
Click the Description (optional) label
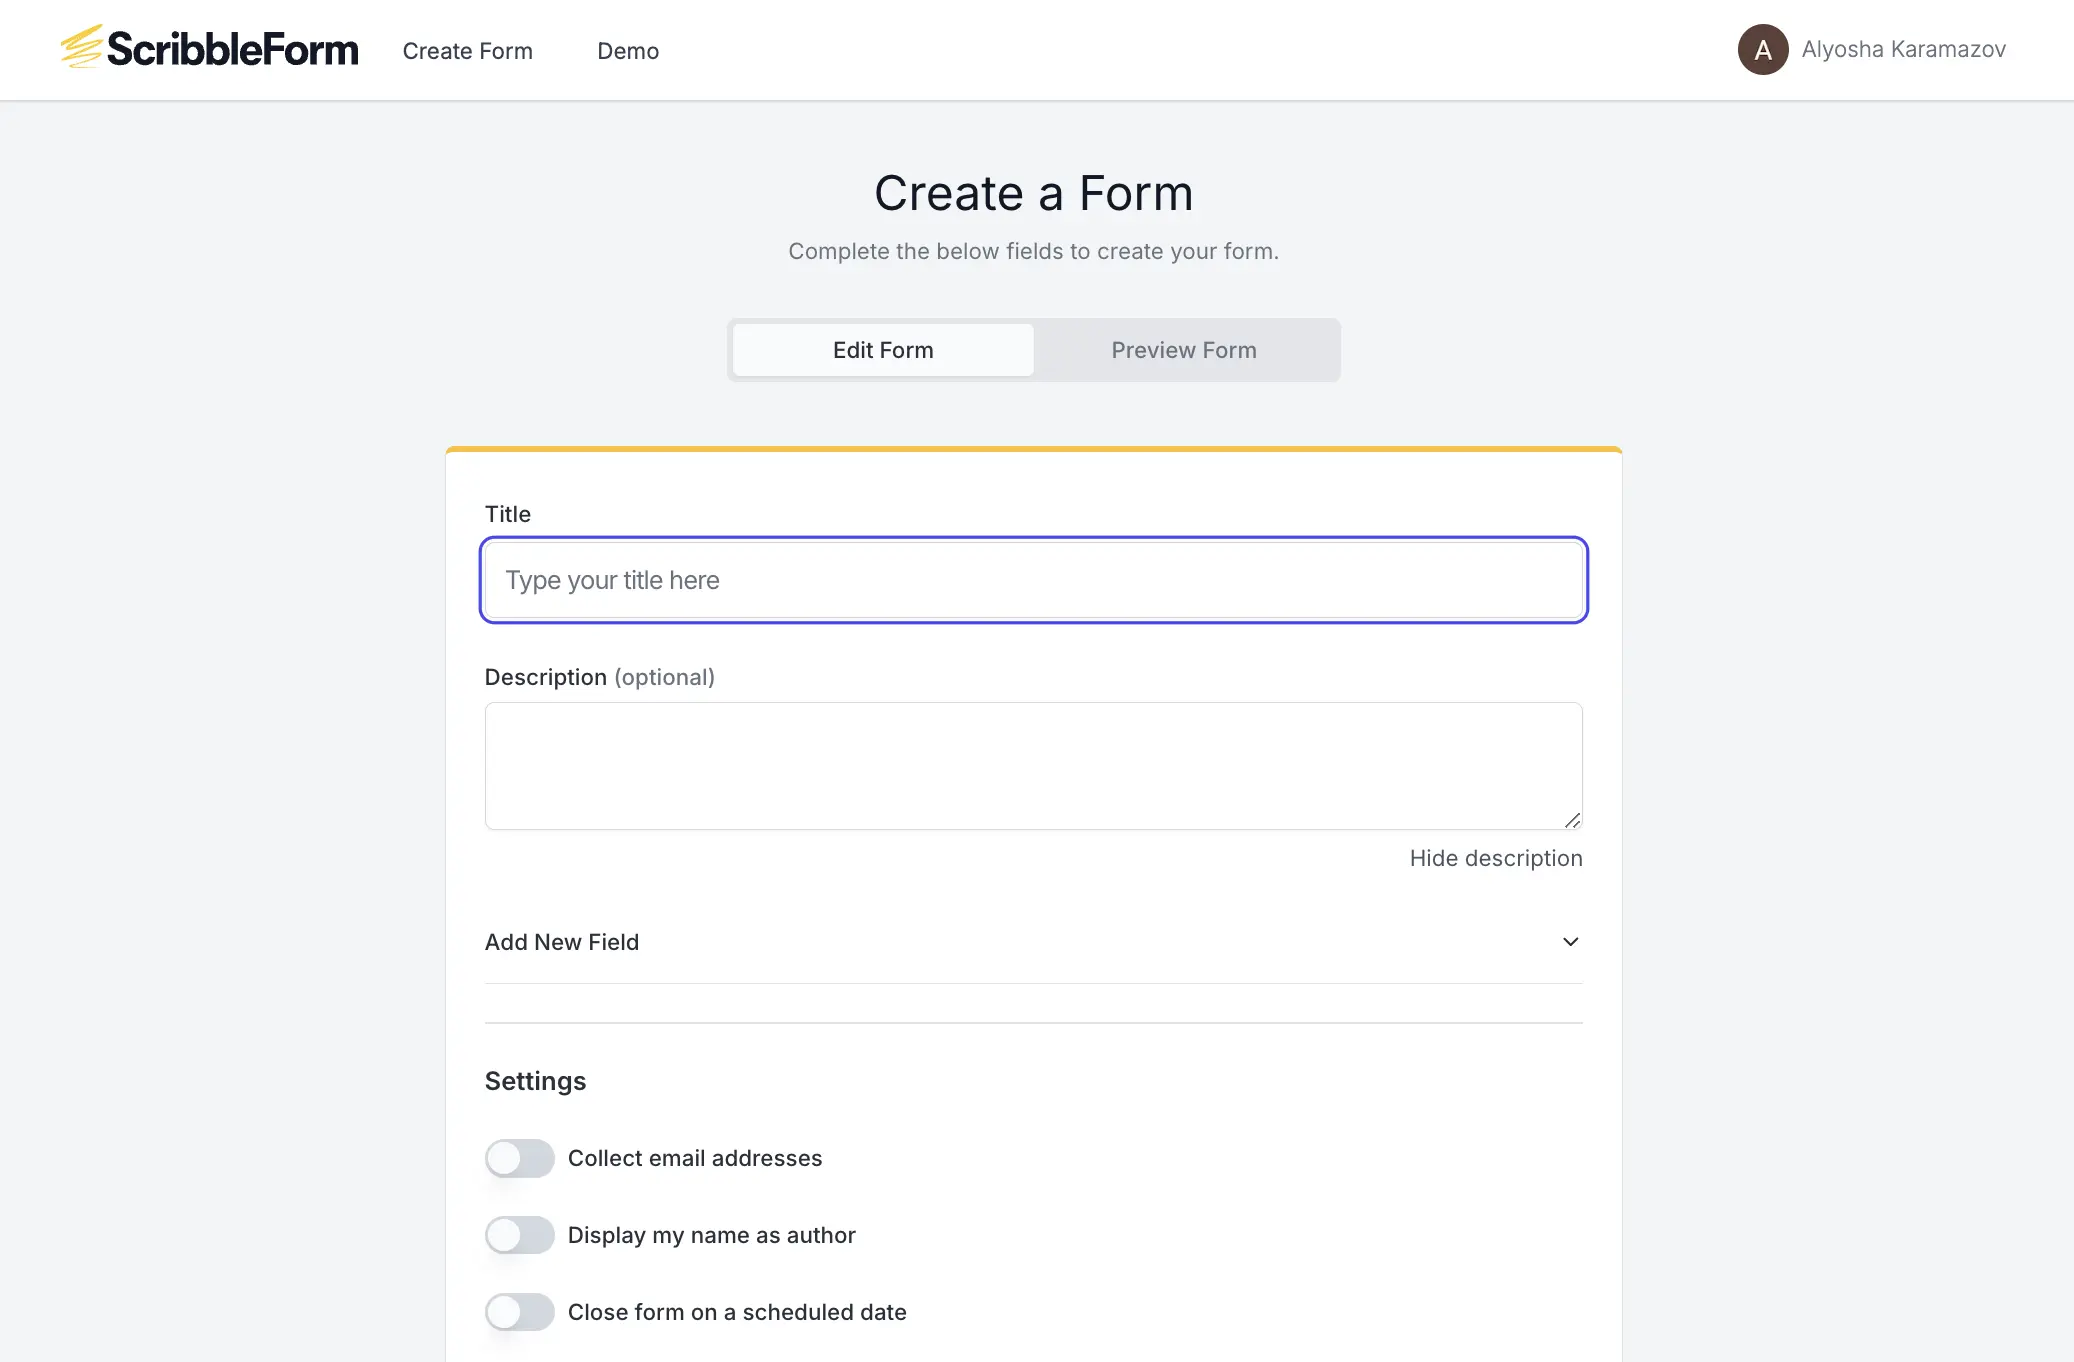click(x=599, y=677)
